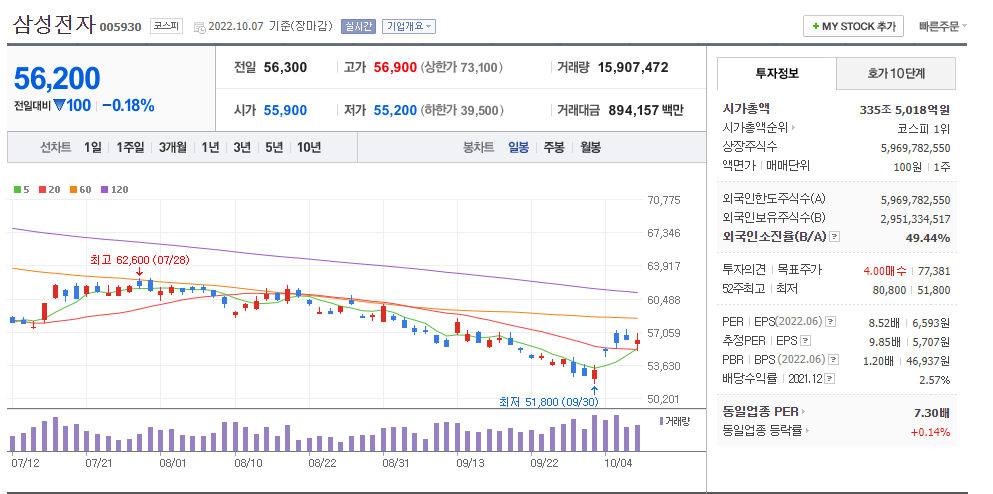
Task: Switch to the 투자정보 tab
Action: [x=777, y=73]
